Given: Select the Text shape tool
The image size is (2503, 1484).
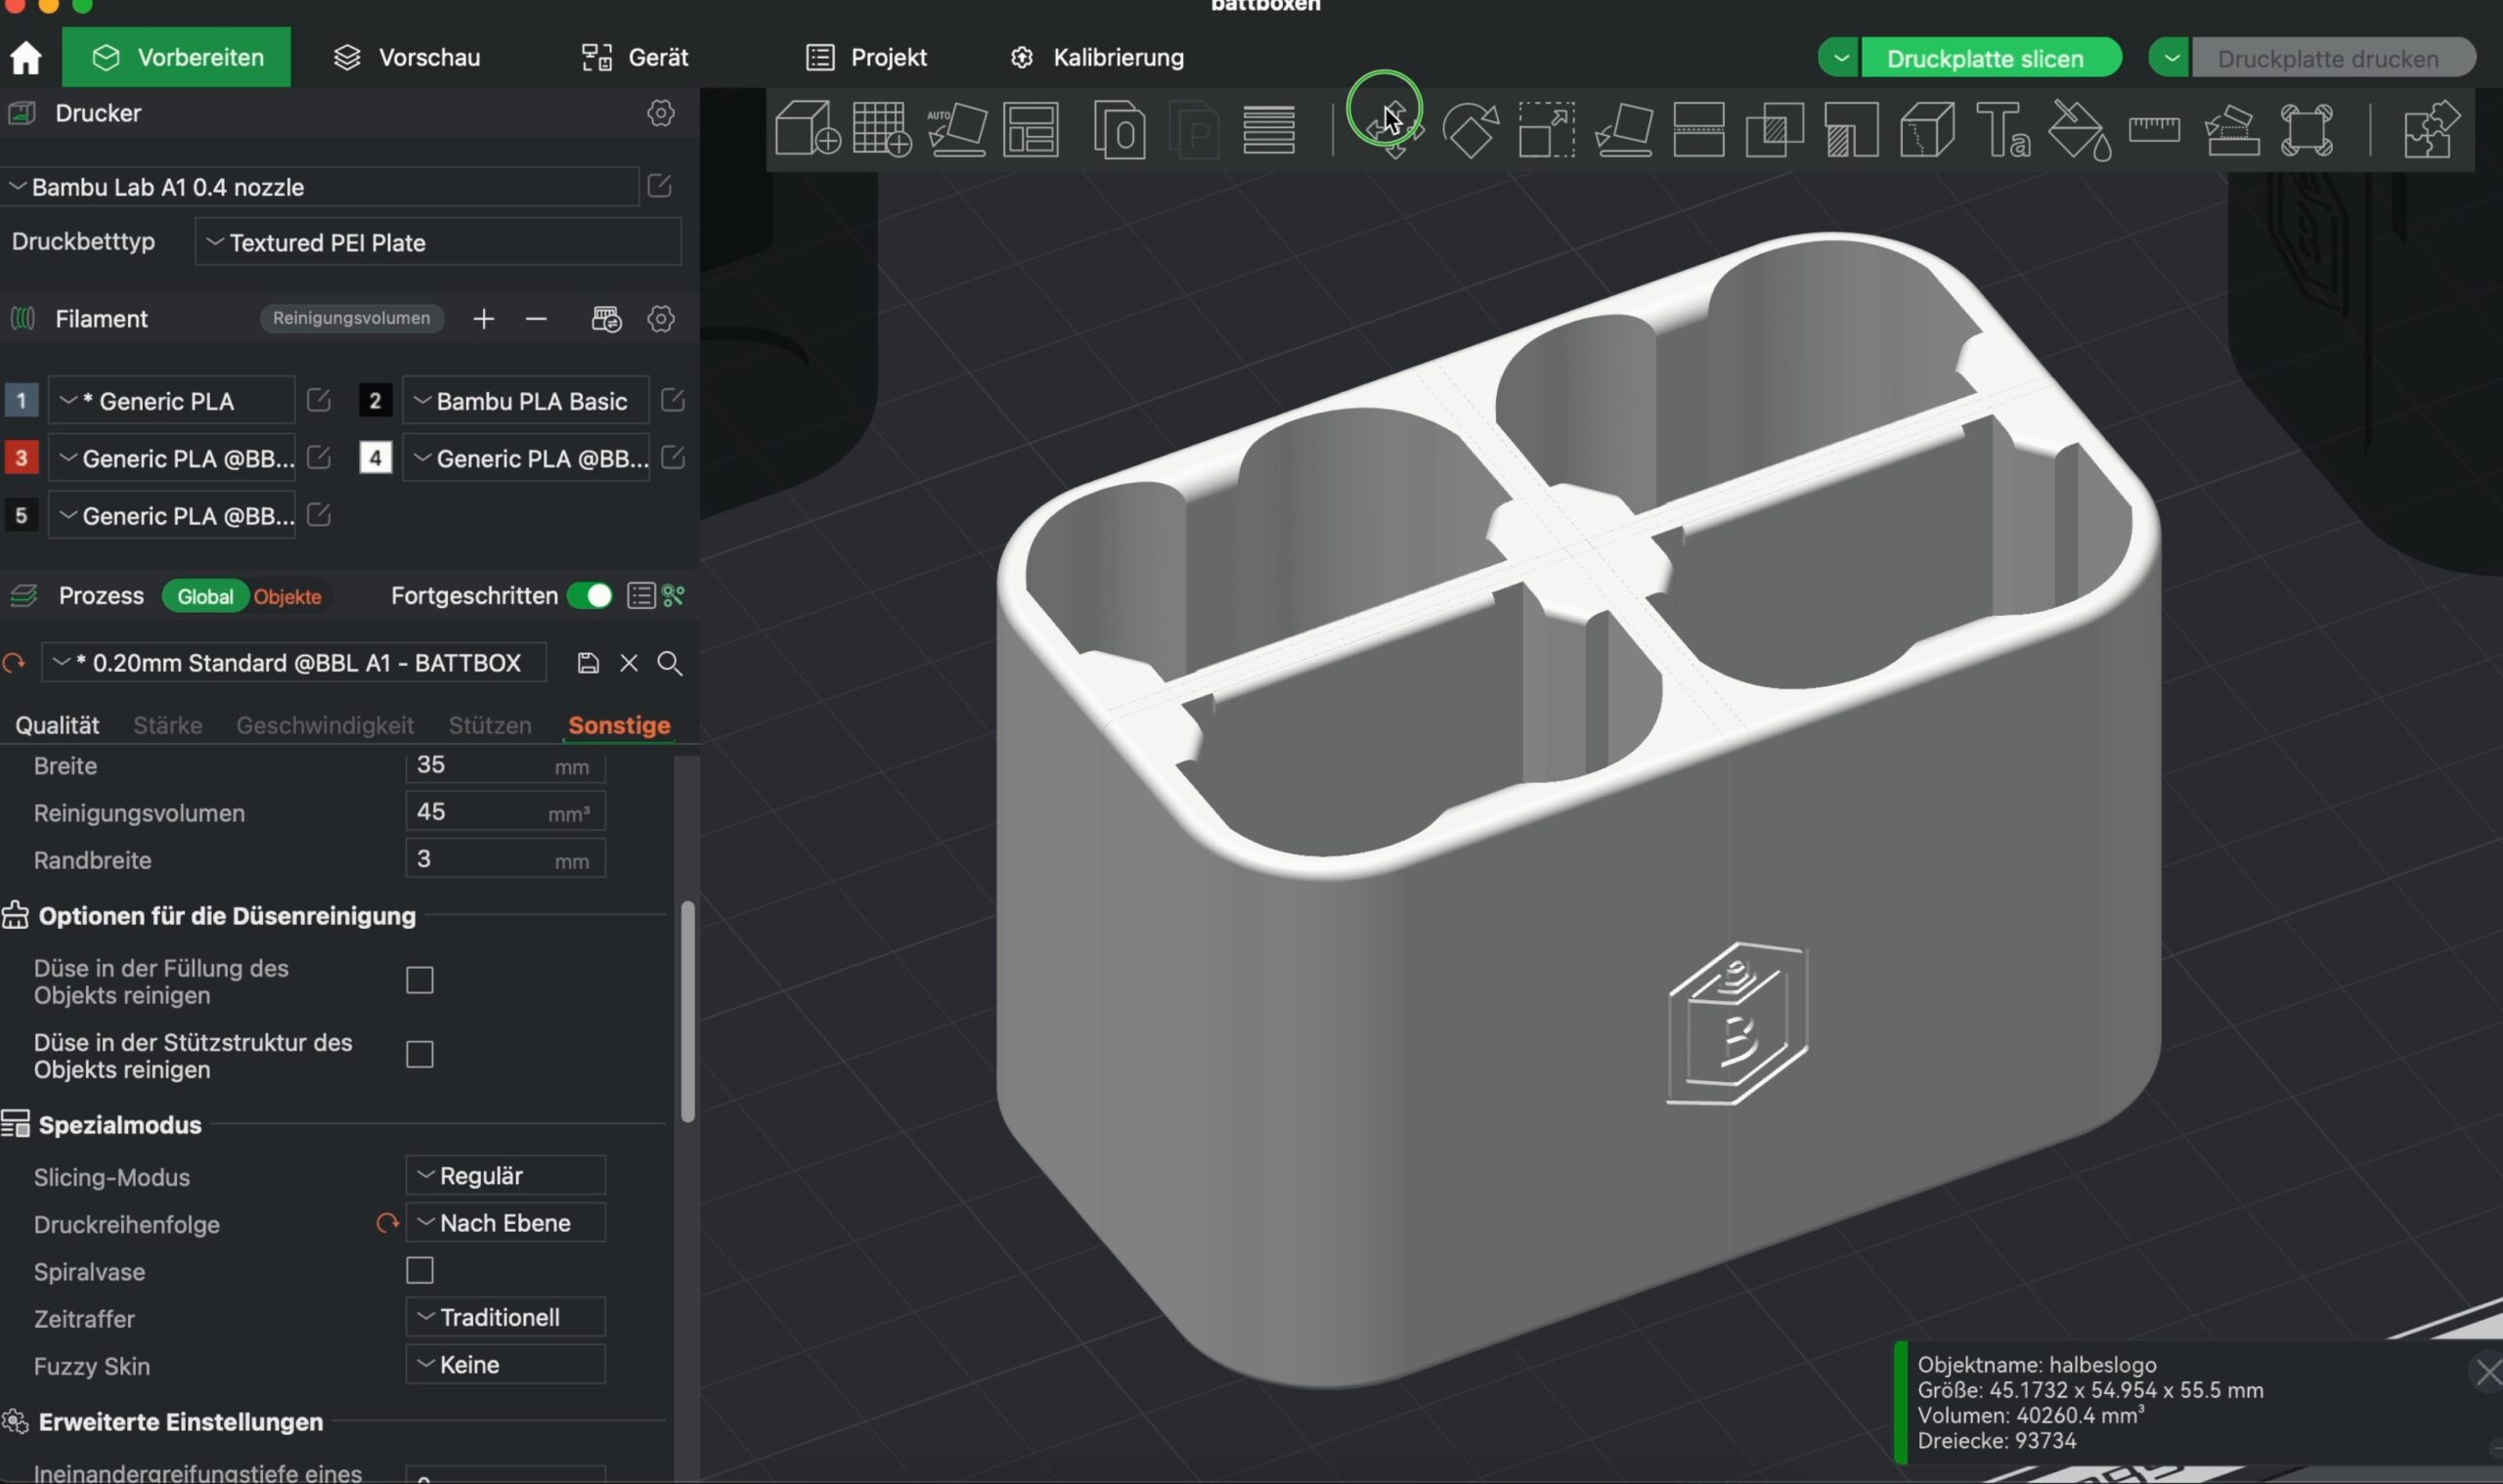Looking at the screenshot, I should pos(2003,129).
